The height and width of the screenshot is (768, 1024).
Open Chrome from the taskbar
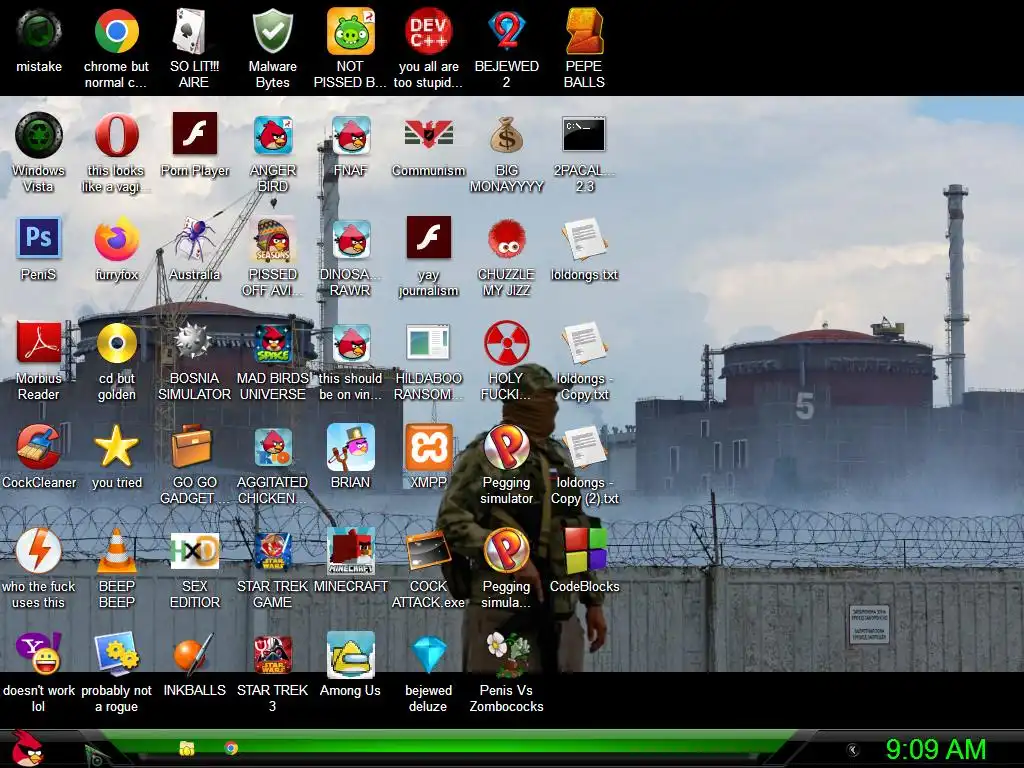231,748
